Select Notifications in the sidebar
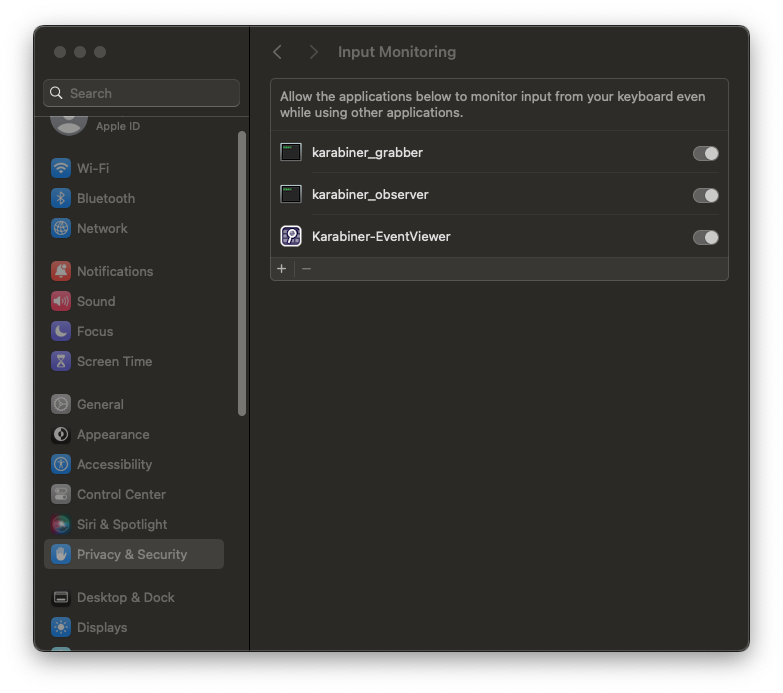Screen dimensions: 783x693 pos(115,271)
